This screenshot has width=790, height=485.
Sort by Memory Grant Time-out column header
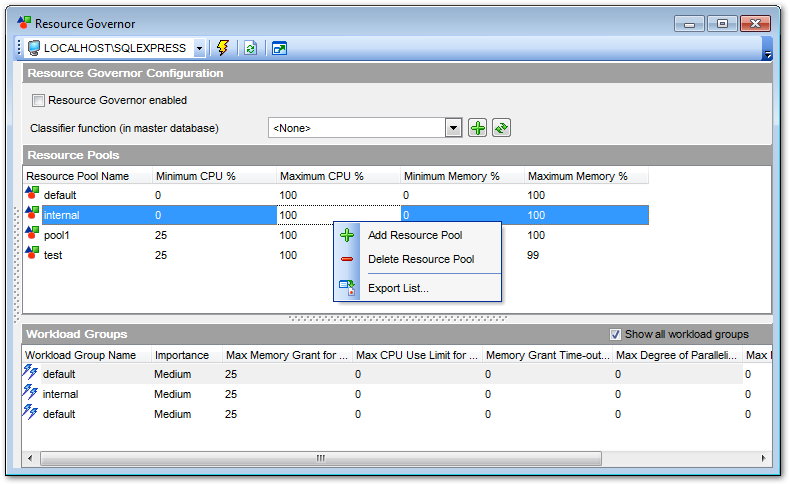coord(547,355)
